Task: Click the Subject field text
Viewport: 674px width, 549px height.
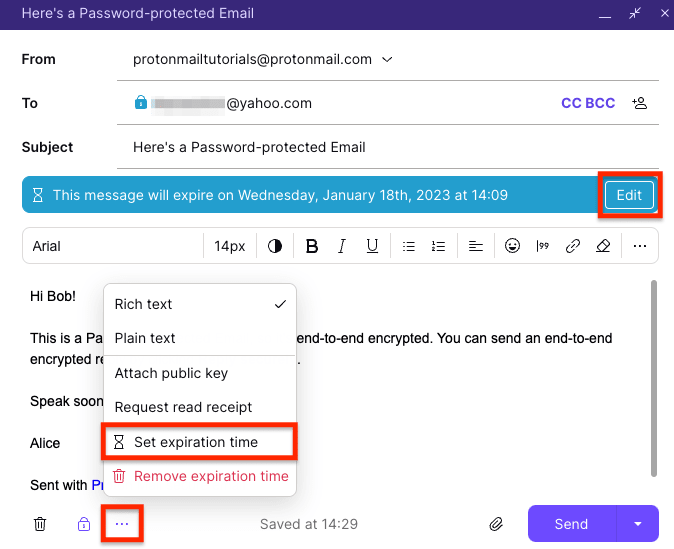Action: [249, 147]
